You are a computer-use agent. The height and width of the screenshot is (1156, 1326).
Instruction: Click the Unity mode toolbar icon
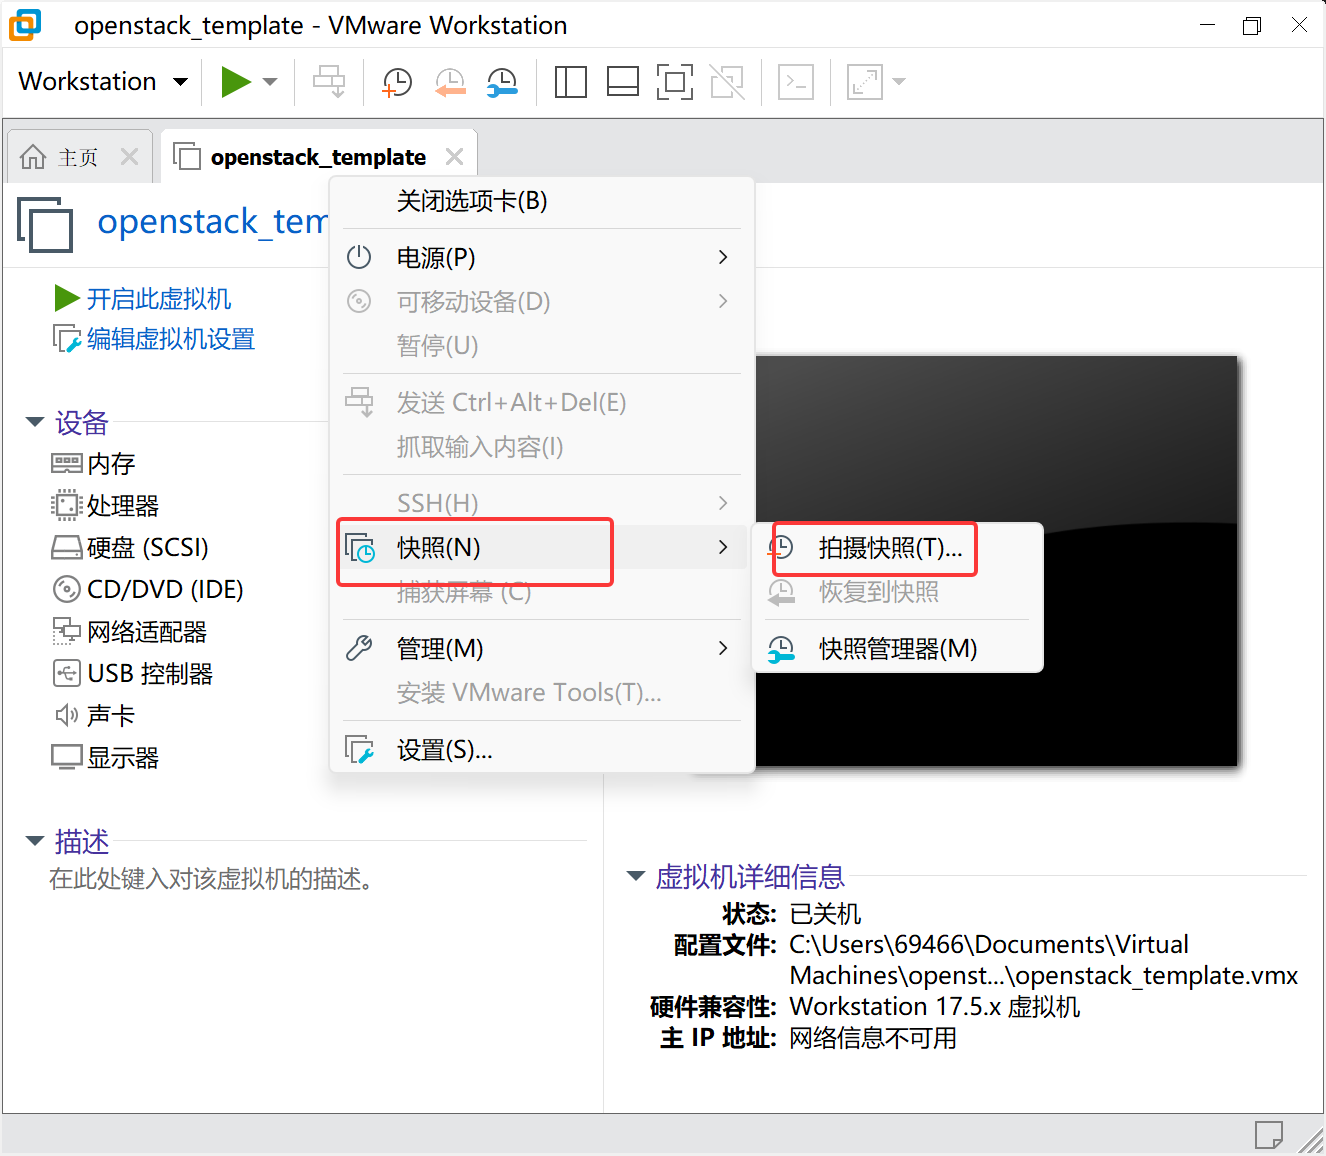(x=727, y=82)
